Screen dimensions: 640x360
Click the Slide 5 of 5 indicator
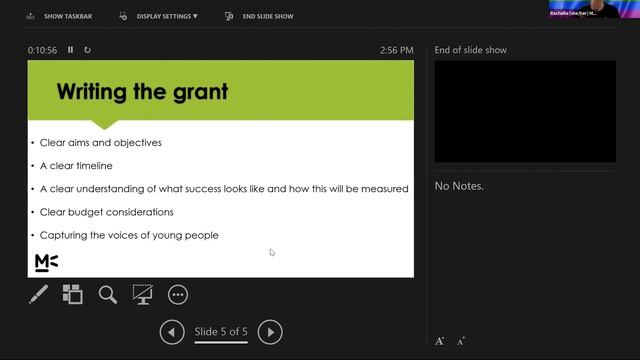tap(221, 332)
